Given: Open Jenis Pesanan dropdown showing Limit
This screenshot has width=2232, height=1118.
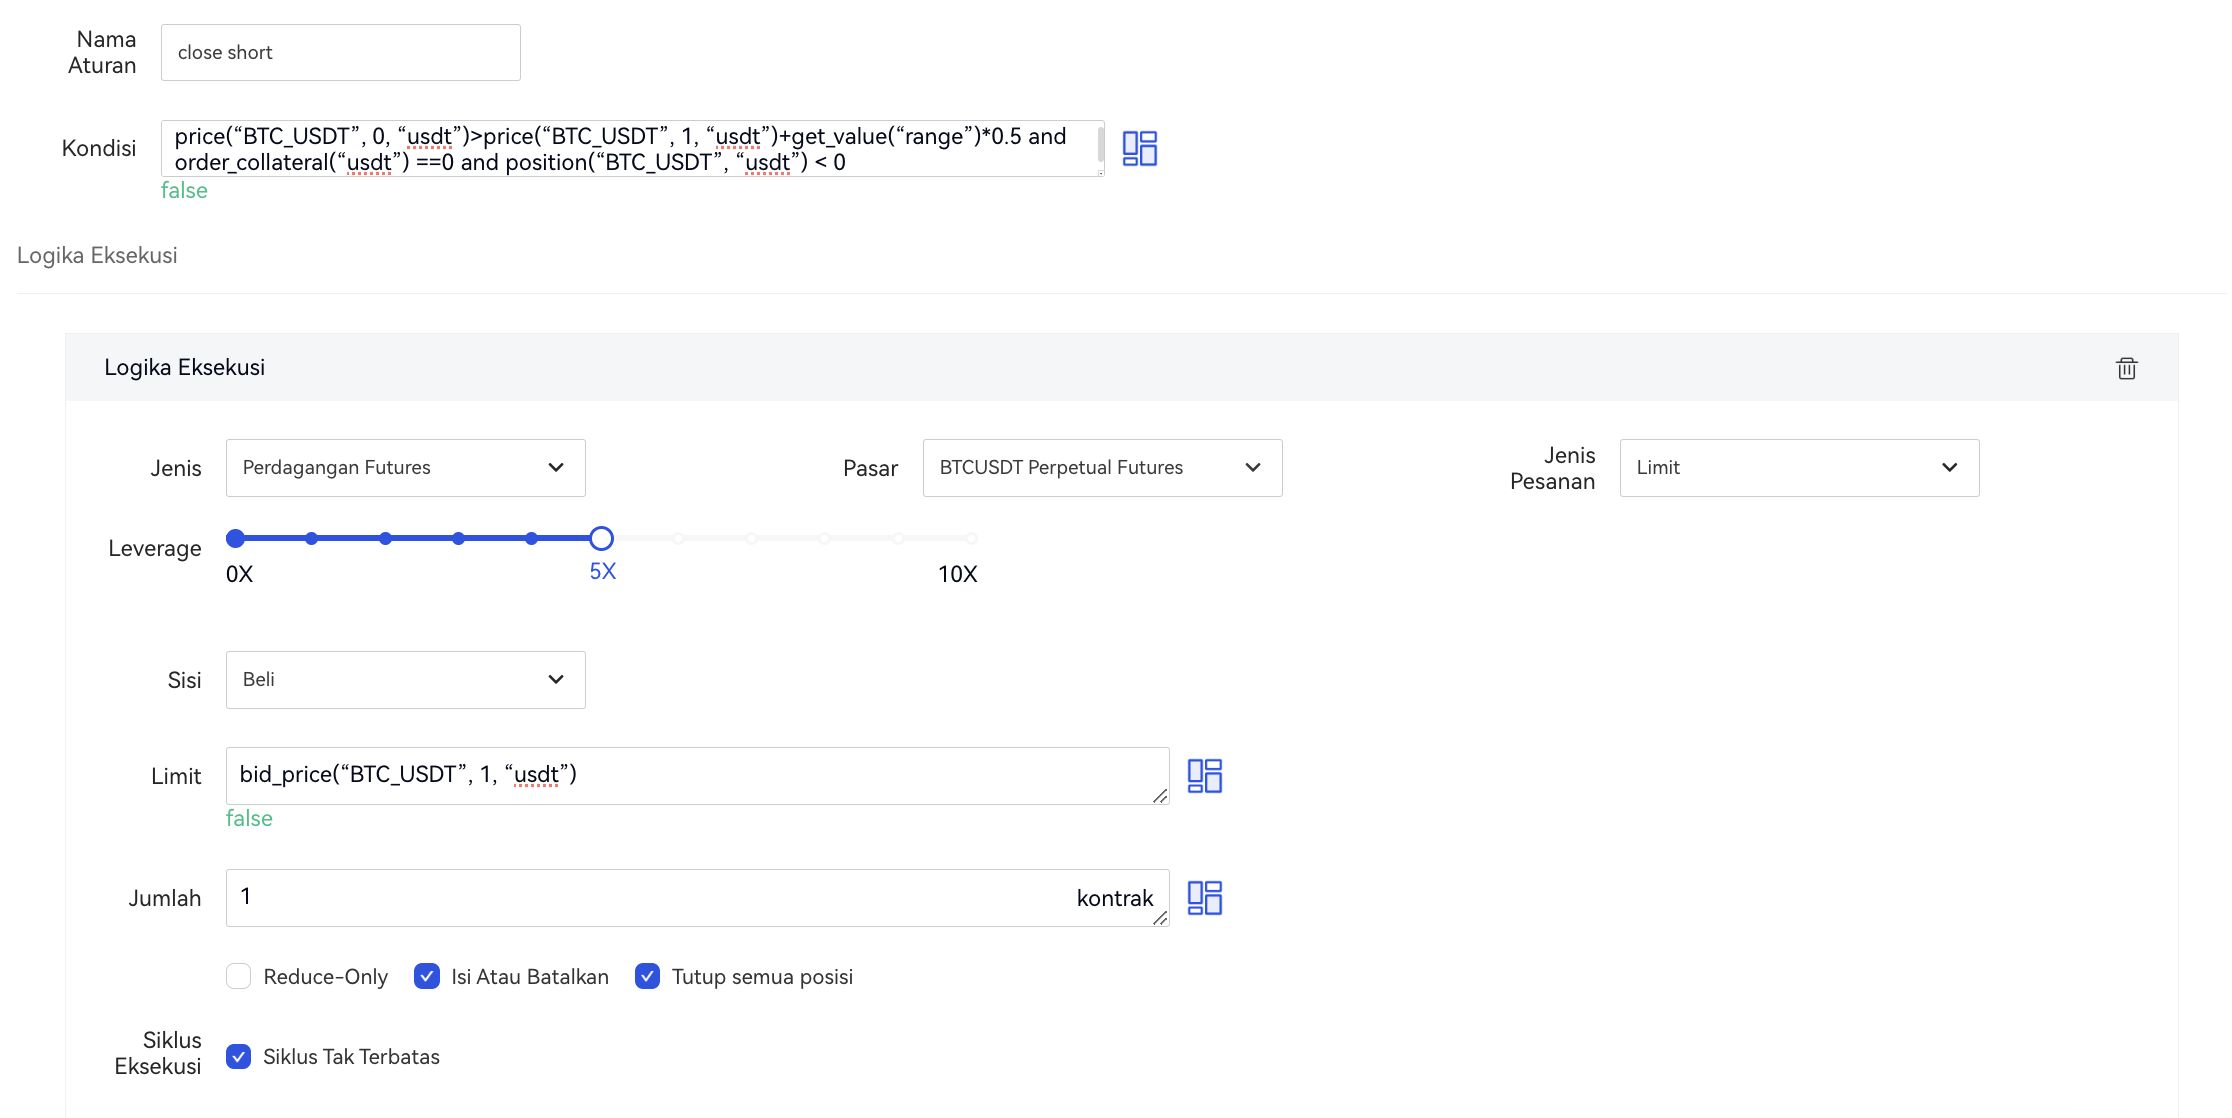Looking at the screenshot, I should coord(1798,468).
